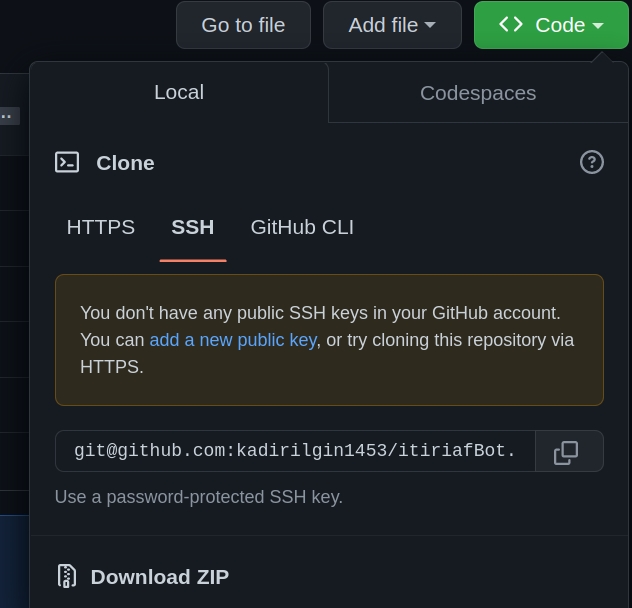Follow the 'add a new public key' link
Screen dimensions: 632x608
[x=233, y=340]
